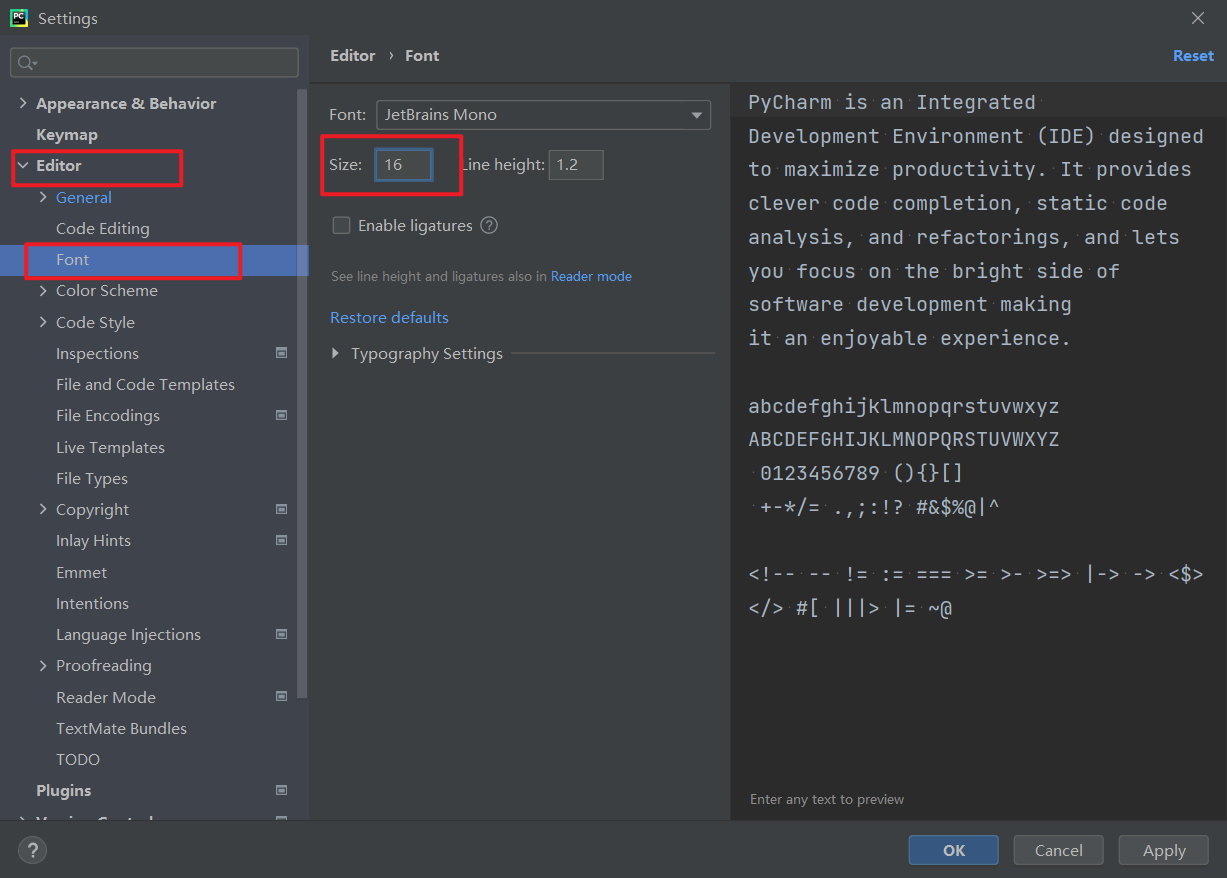Open Language Injections page

pos(128,634)
